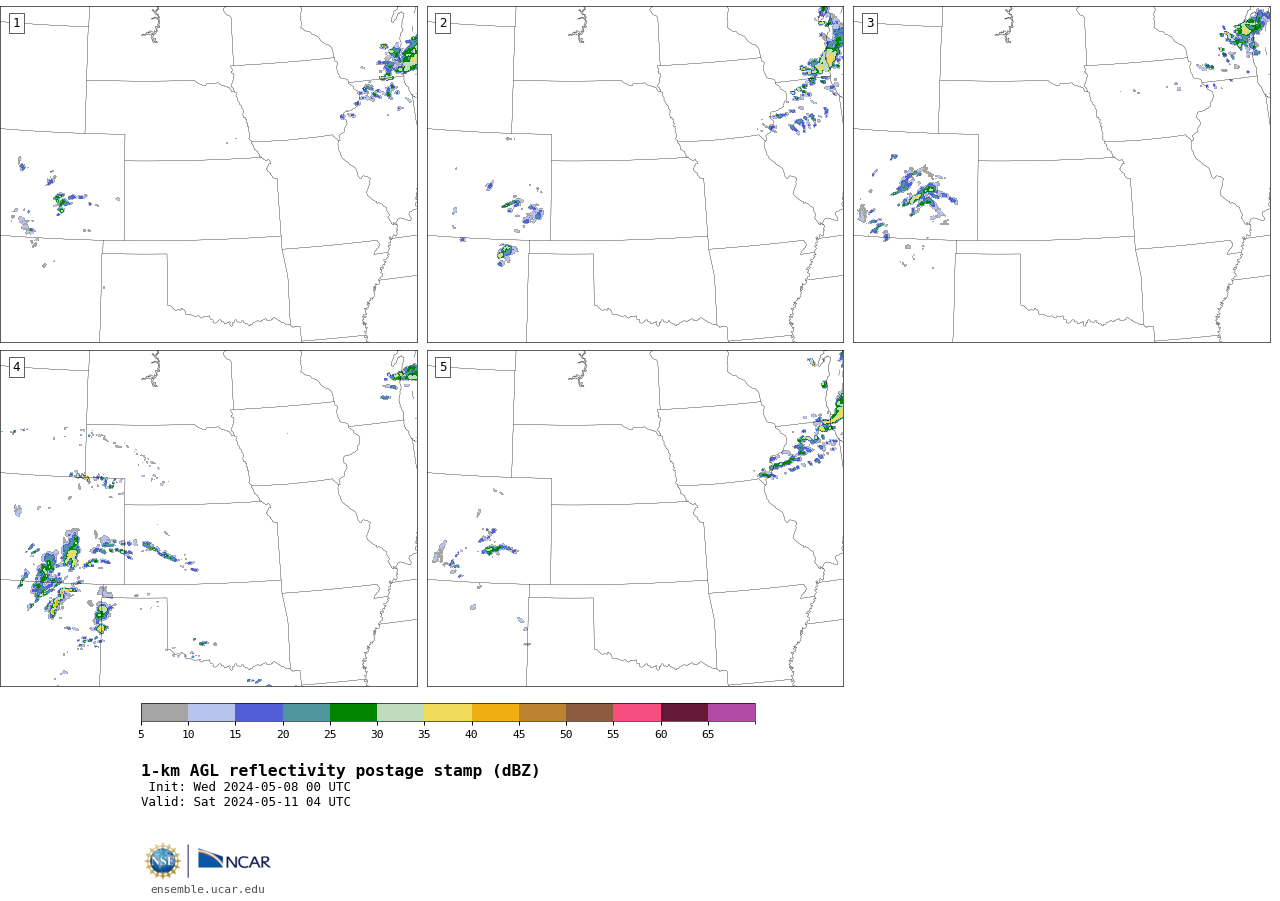1280x901 pixels.
Task: Open postage stamp panel number 5
Action: point(635,518)
